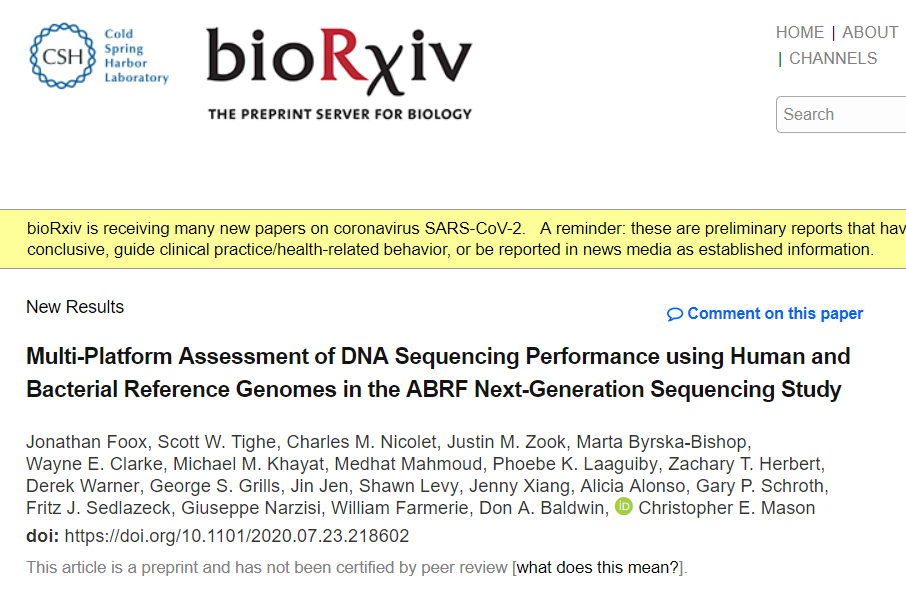Open Comment on this paper link
906x594 pixels.
point(775,314)
